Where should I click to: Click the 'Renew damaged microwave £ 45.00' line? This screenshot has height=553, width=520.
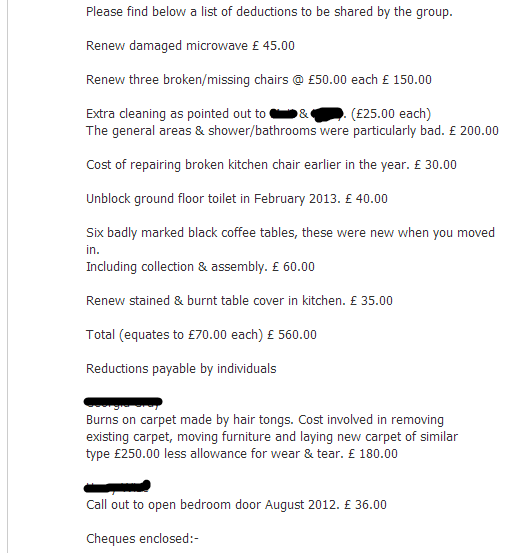coord(190,46)
